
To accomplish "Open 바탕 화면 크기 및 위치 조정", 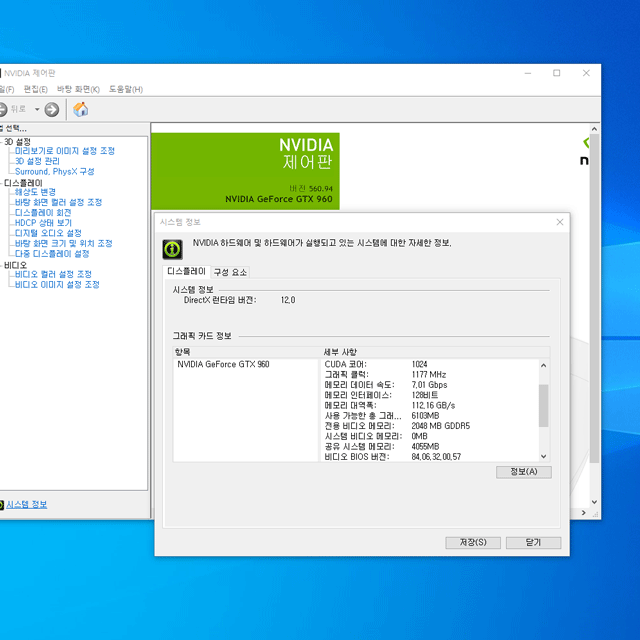I will point(64,243).
